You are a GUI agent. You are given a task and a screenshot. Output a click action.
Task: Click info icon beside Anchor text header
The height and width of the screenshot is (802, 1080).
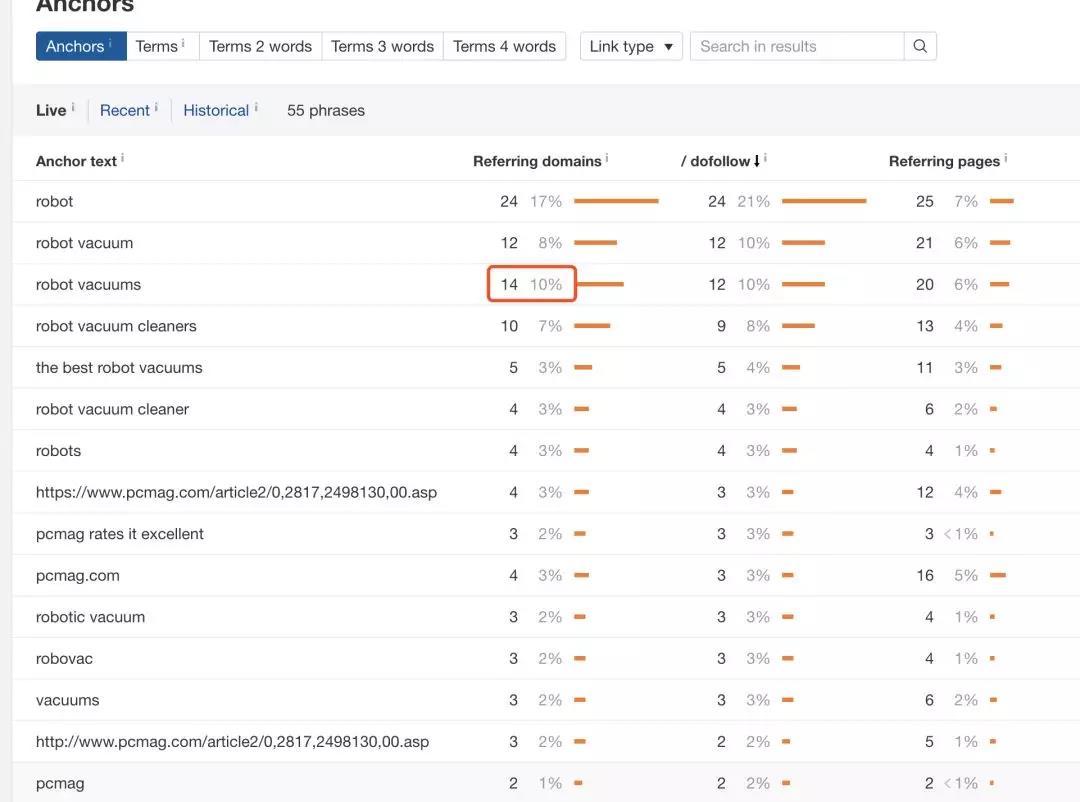[123, 159]
